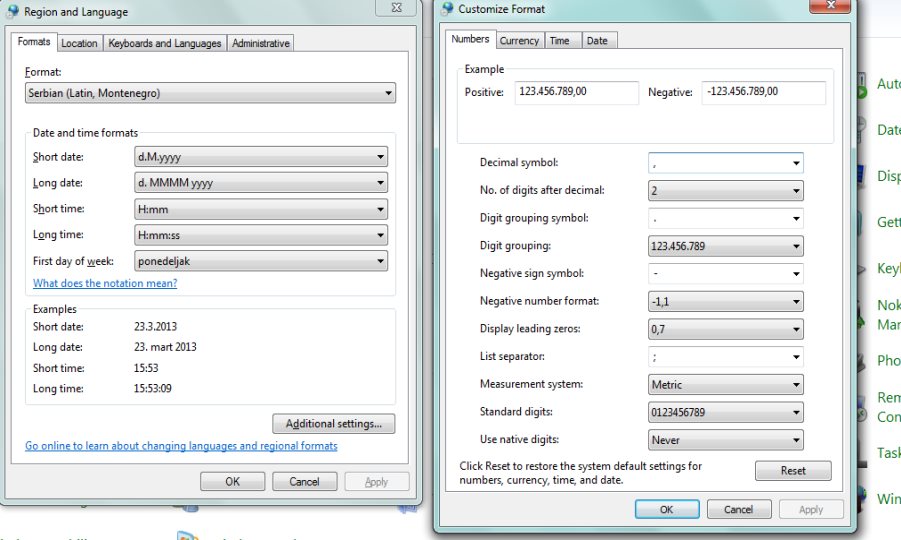Click Reset to restore default settings

[x=793, y=470]
